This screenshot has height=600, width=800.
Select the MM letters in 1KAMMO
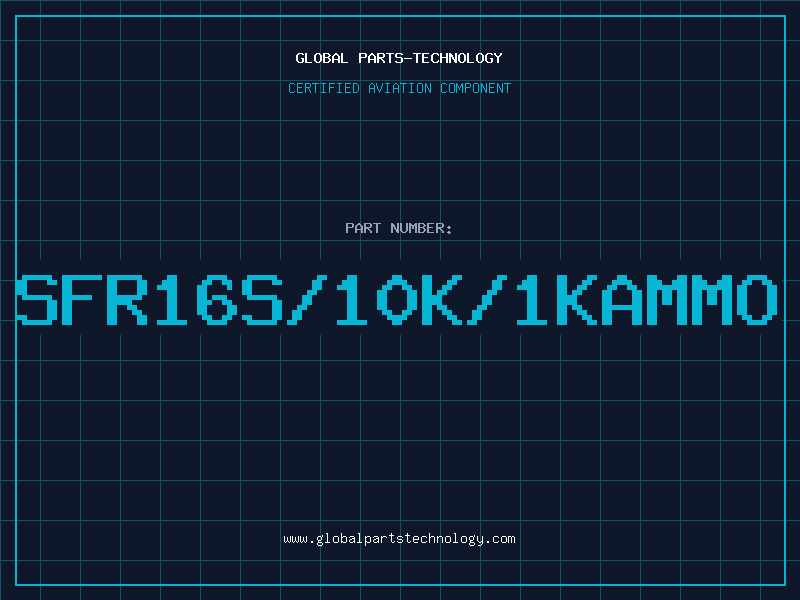690,299
